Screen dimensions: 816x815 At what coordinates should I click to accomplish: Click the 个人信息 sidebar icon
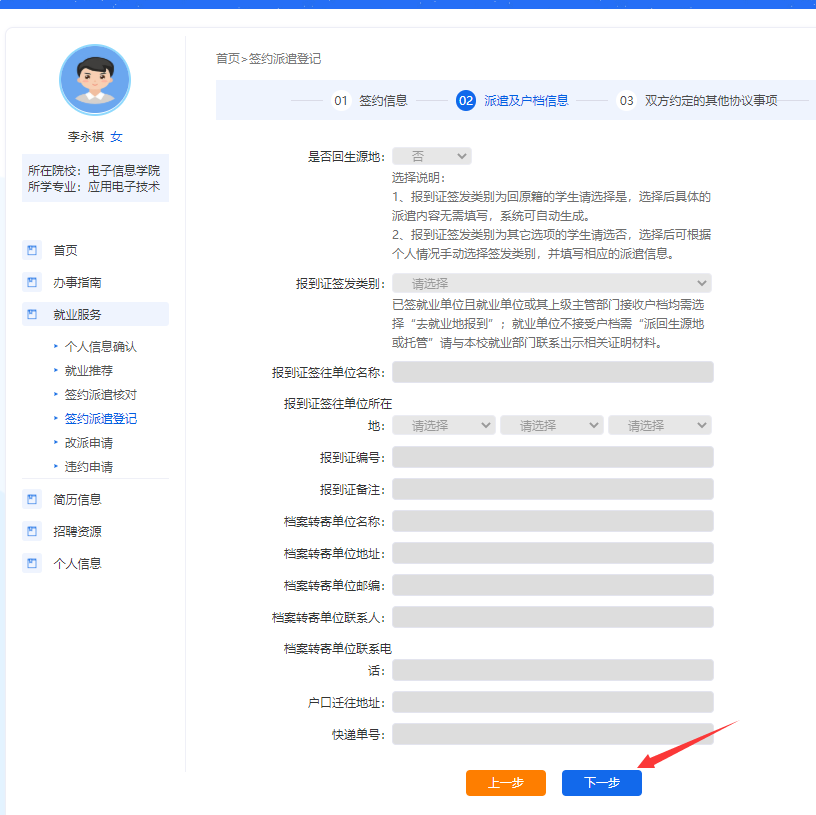32,563
